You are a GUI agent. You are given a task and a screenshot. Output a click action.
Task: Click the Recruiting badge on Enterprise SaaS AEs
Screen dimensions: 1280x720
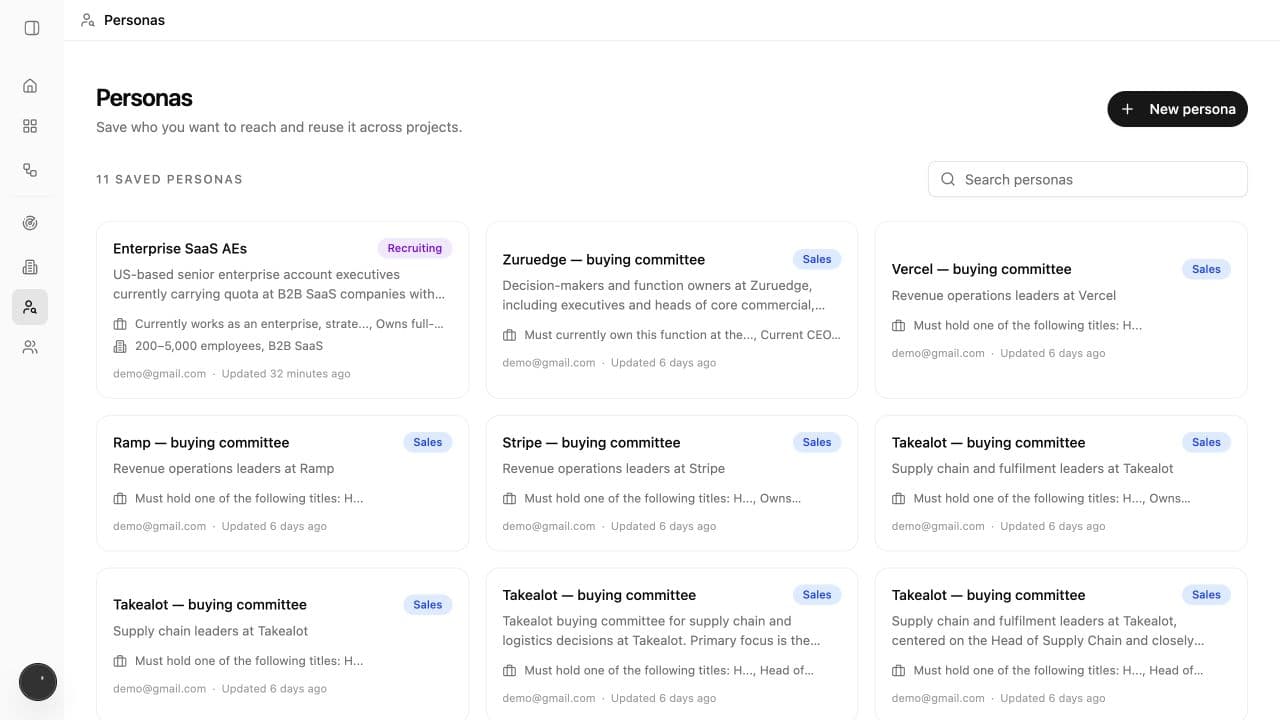click(x=415, y=248)
